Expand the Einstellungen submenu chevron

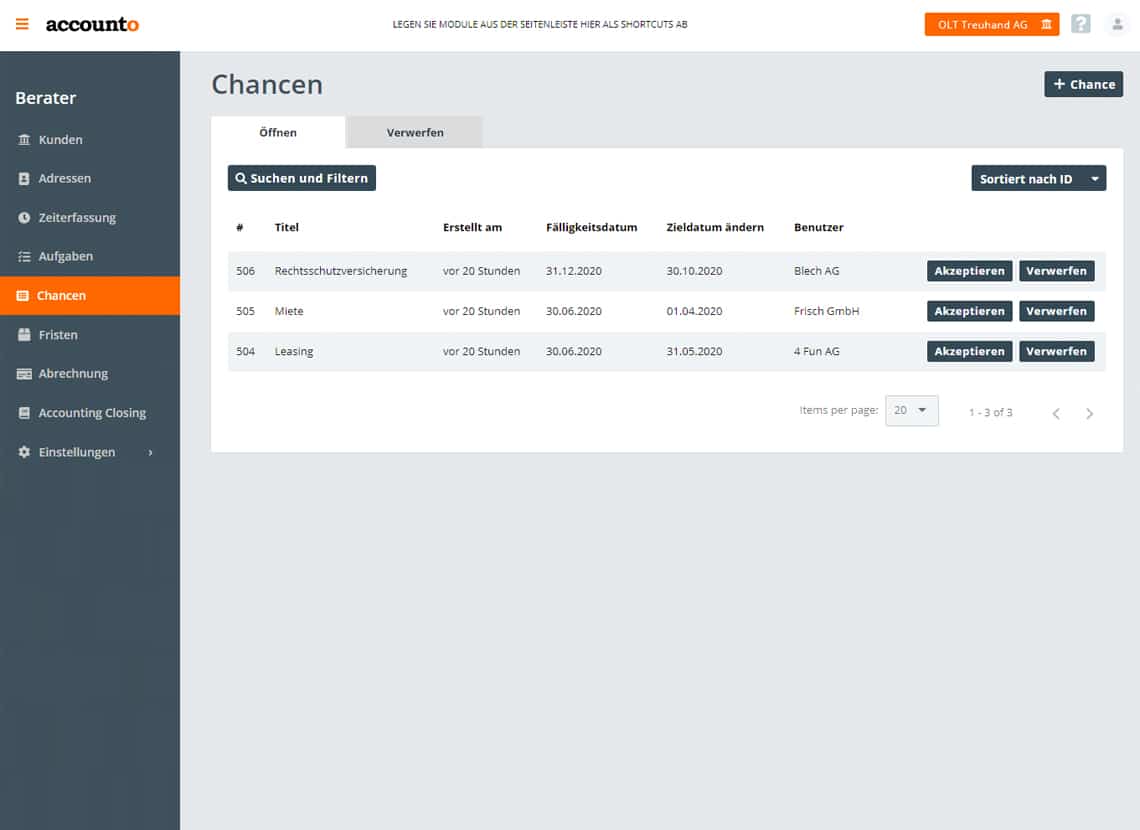pos(150,453)
